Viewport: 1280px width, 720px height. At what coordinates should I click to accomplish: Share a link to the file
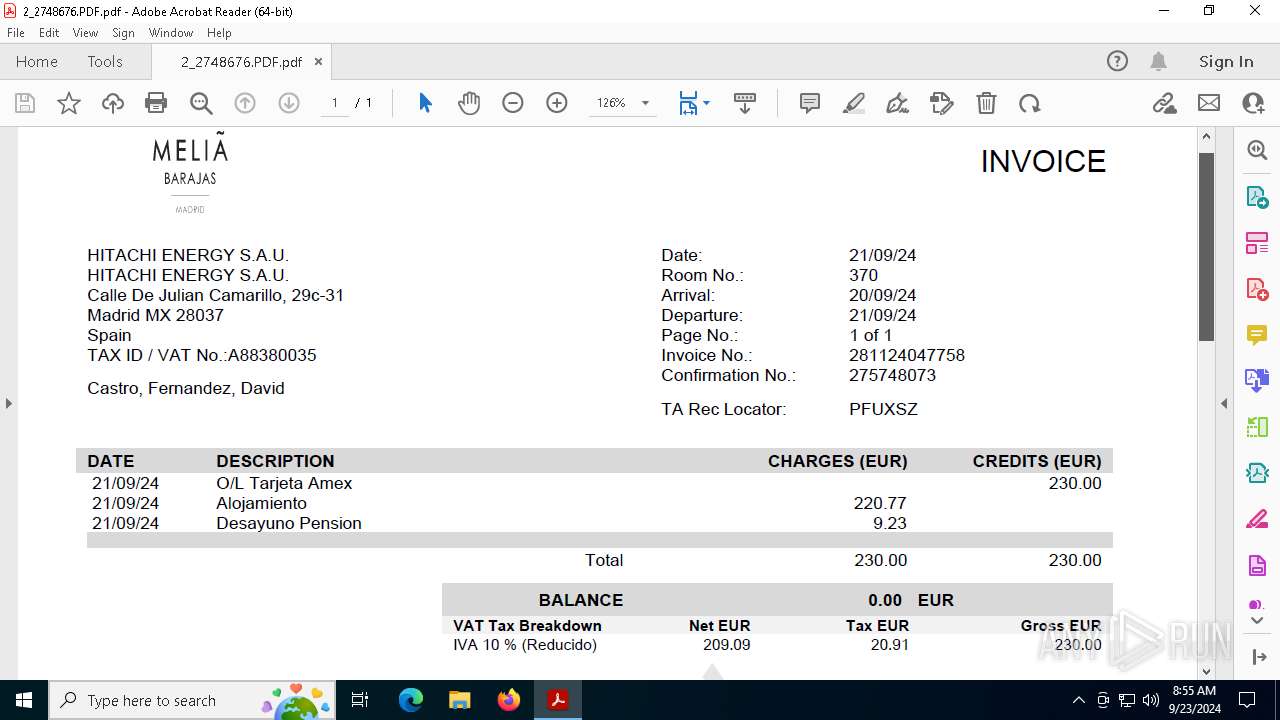[x=1164, y=103]
